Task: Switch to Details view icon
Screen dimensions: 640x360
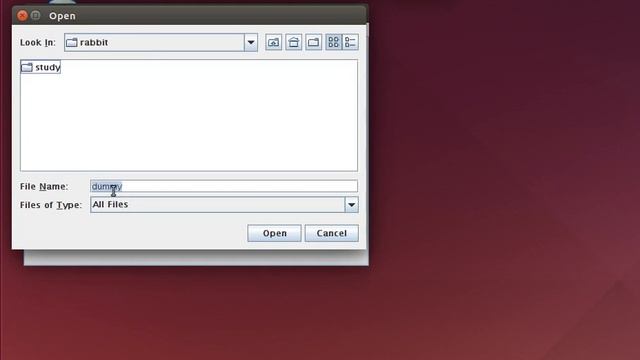Action: pos(351,42)
